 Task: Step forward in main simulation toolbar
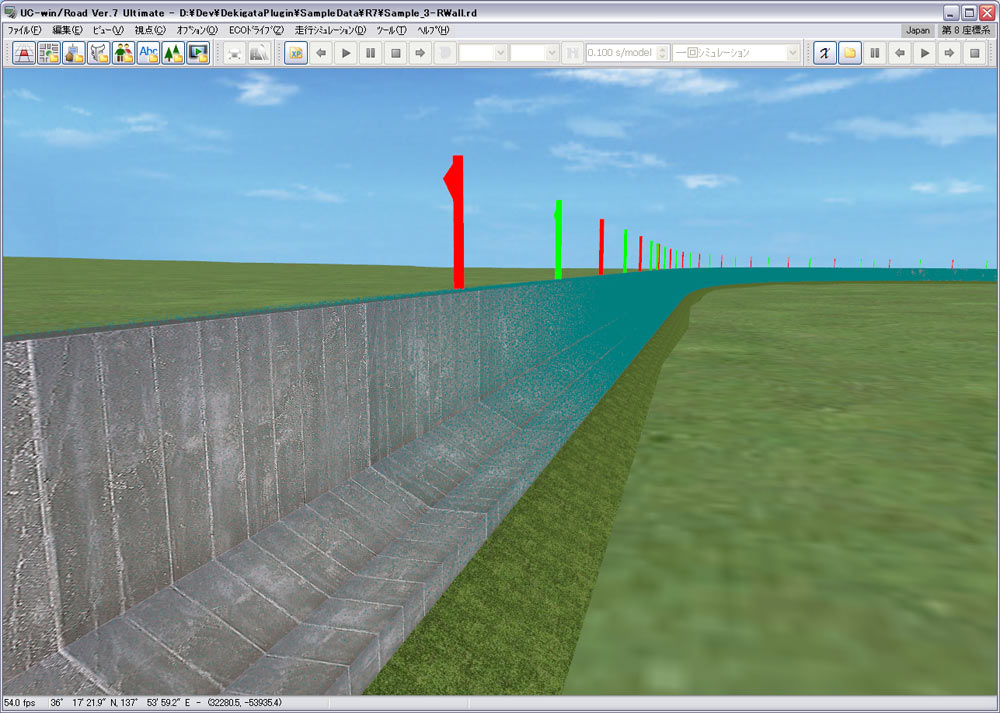coord(420,53)
